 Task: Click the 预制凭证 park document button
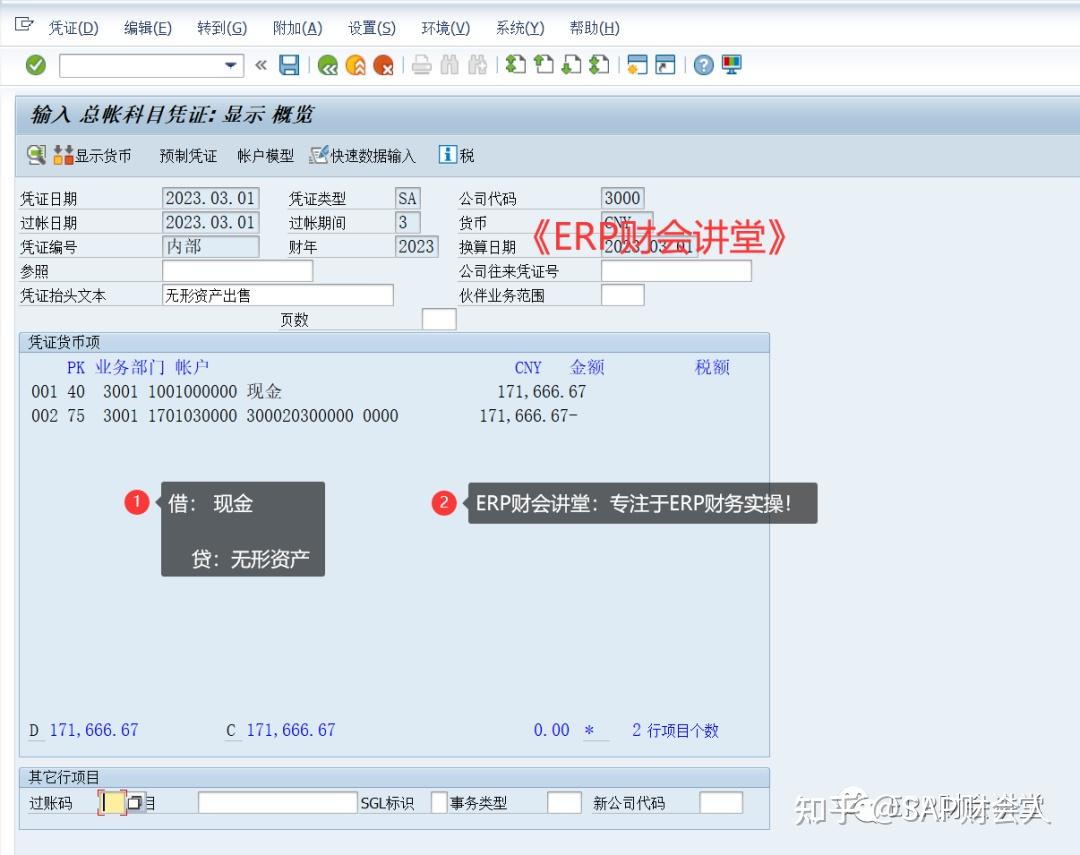click(x=190, y=155)
